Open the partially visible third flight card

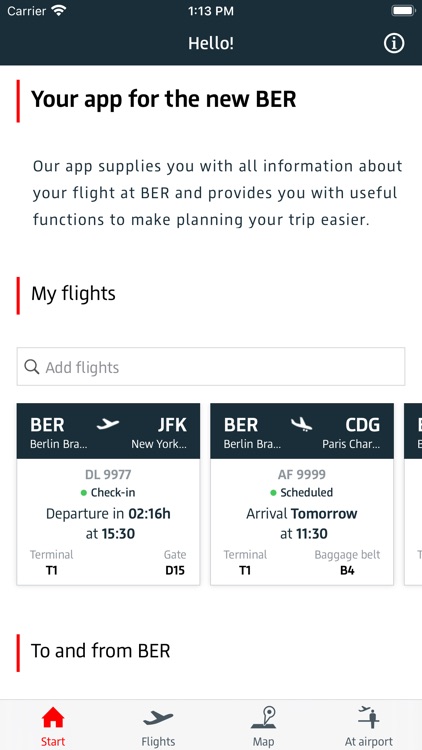pyautogui.click(x=413, y=494)
